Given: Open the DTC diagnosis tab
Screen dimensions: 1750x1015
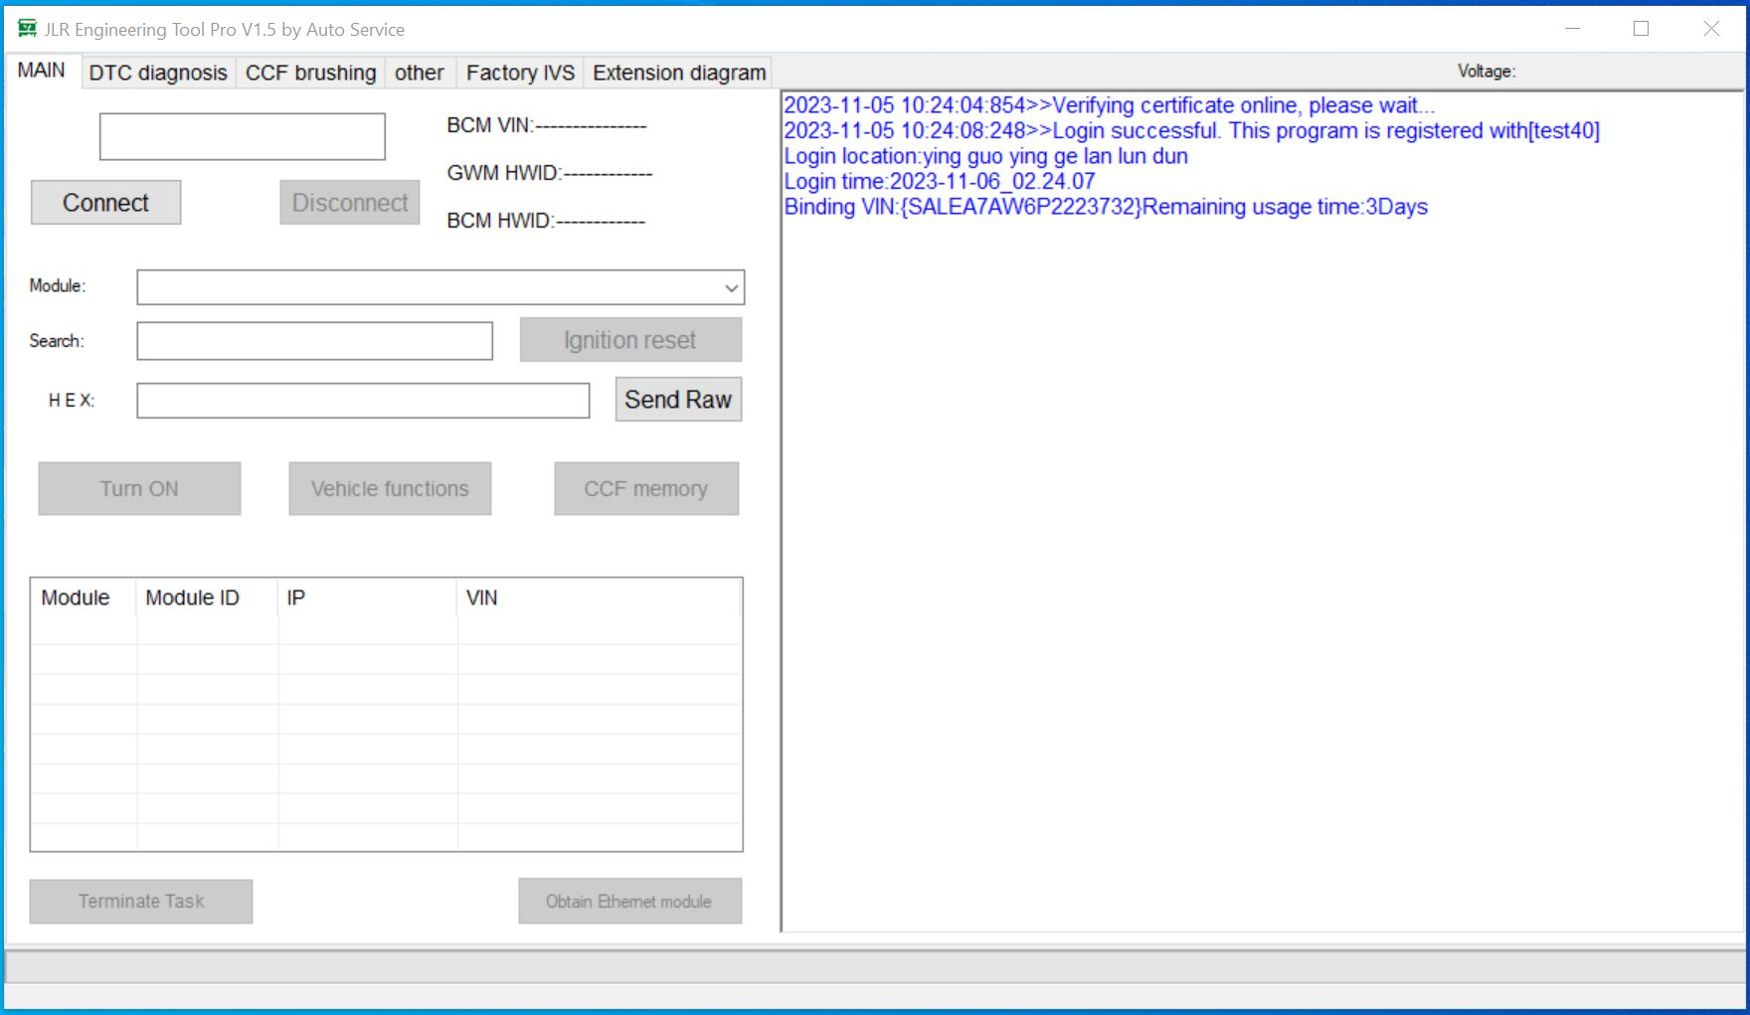Looking at the screenshot, I should (x=158, y=73).
